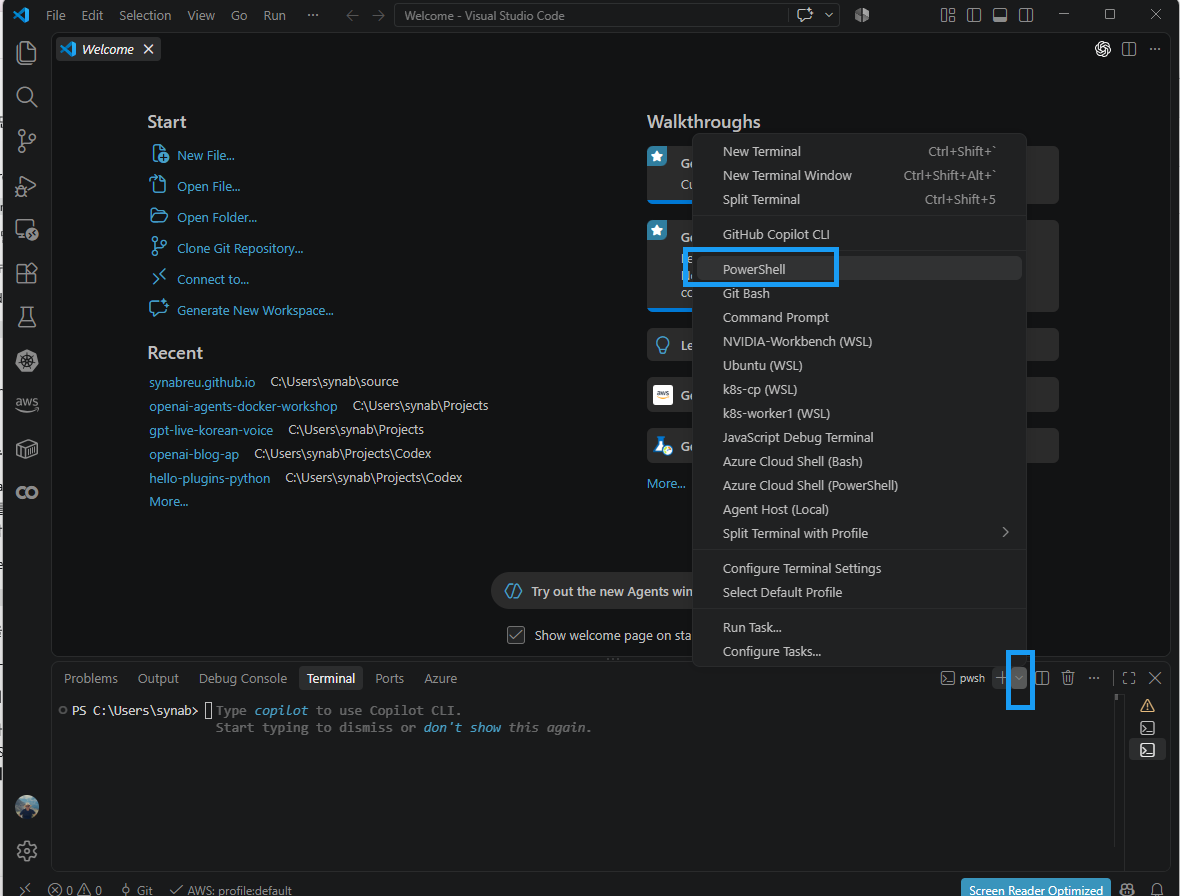Screen dimensions: 1180x896
Task: Open notifications bell in status bar
Action: point(1157,890)
